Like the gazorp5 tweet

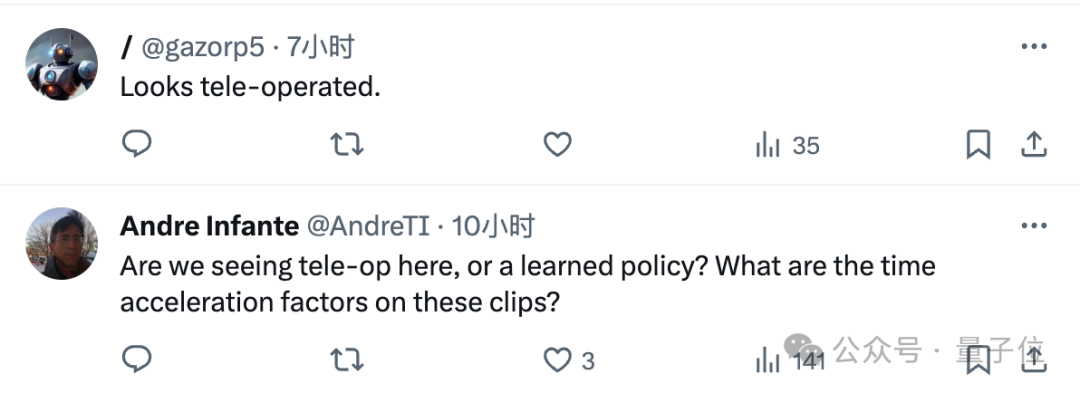(557, 145)
